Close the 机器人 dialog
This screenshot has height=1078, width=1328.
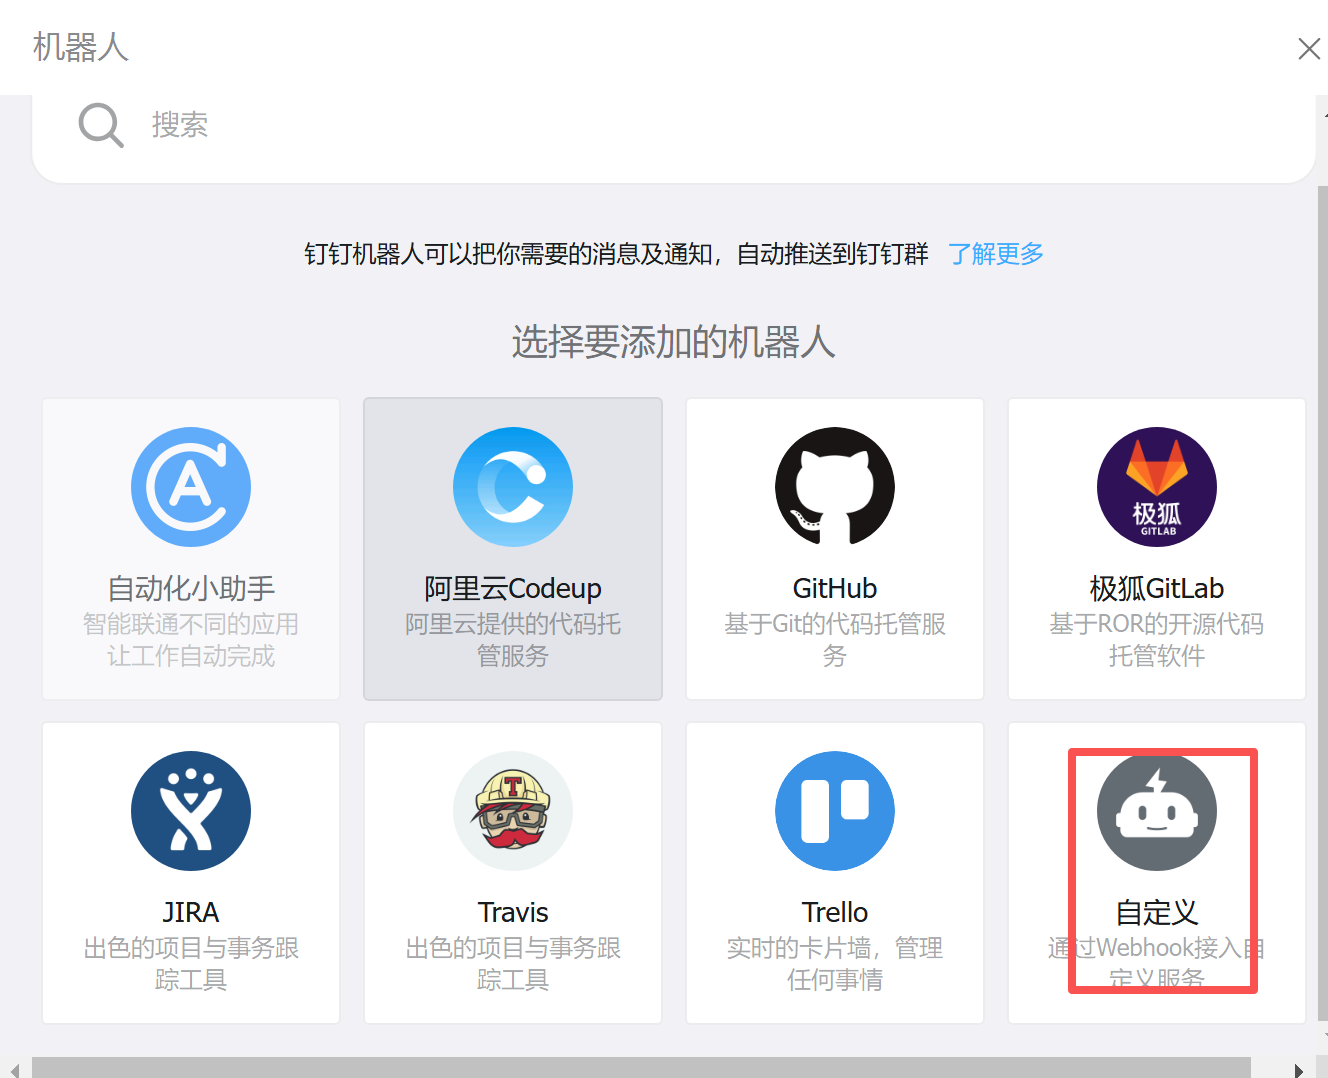click(x=1309, y=48)
